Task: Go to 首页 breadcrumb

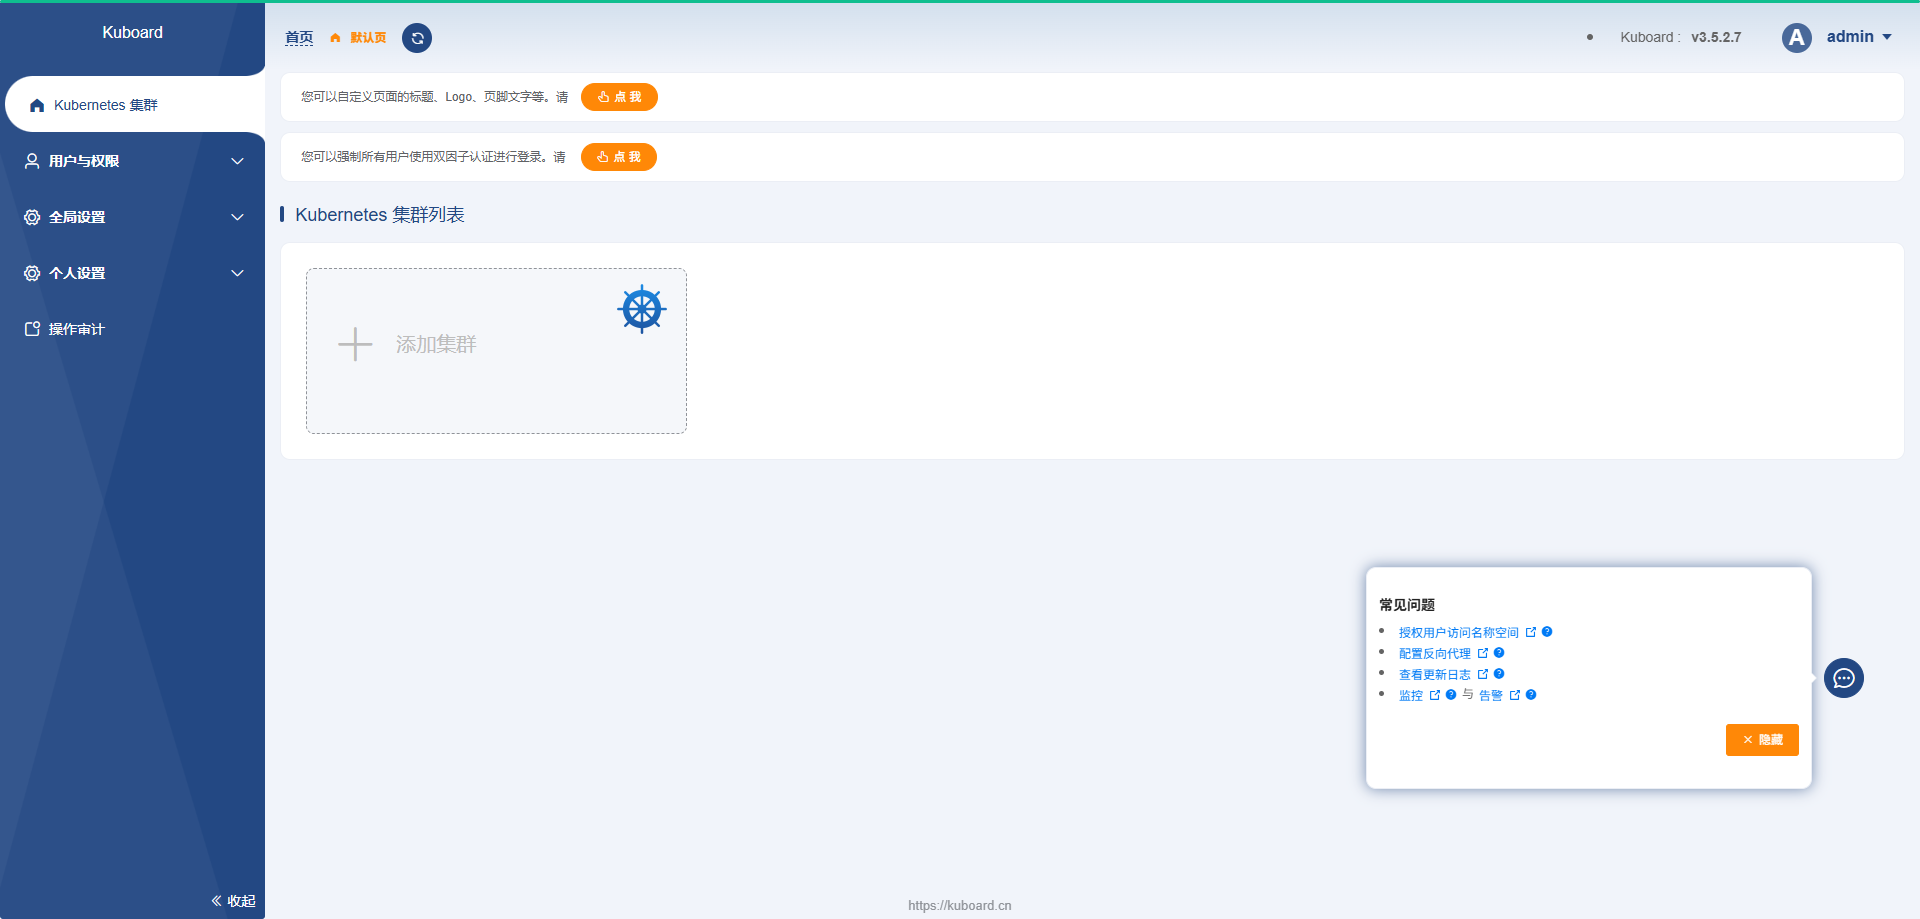Action: (299, 38)
